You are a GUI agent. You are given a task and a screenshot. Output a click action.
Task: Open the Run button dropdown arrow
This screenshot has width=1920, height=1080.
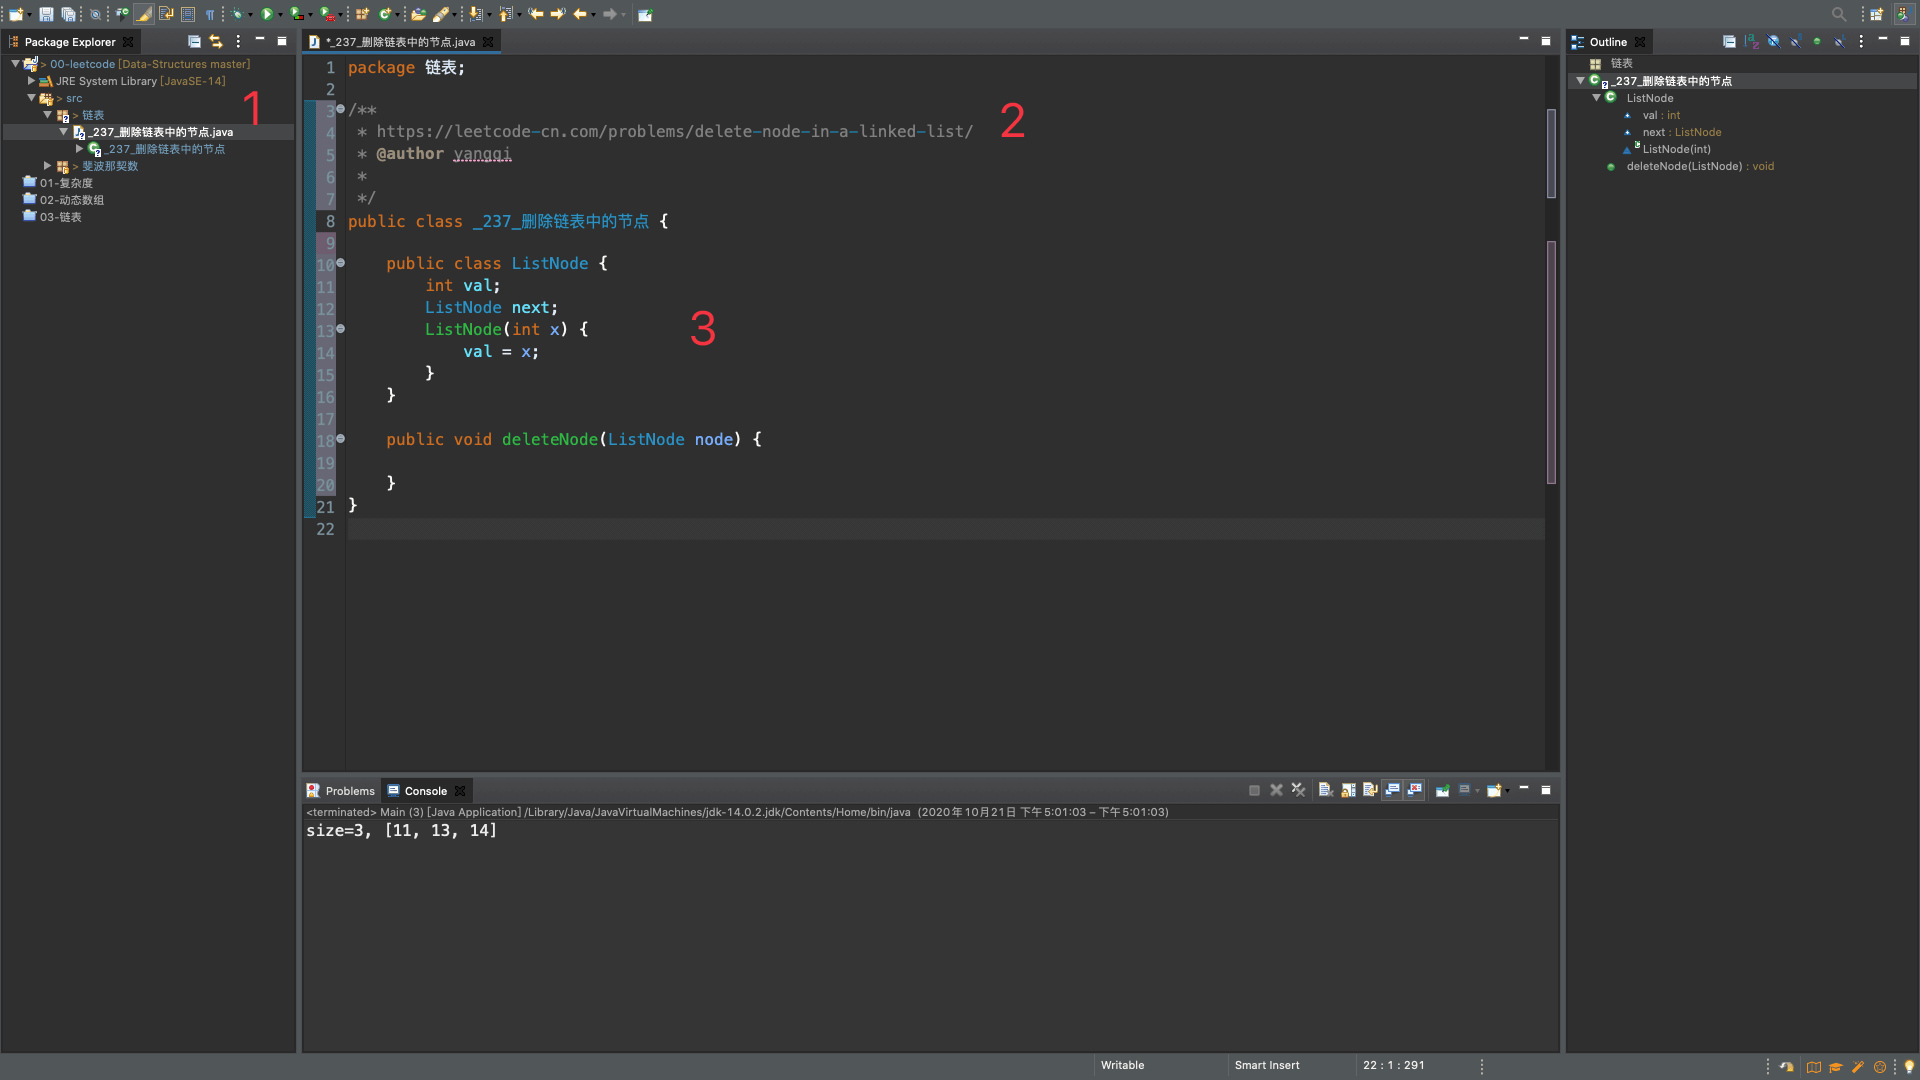point(280,15)
